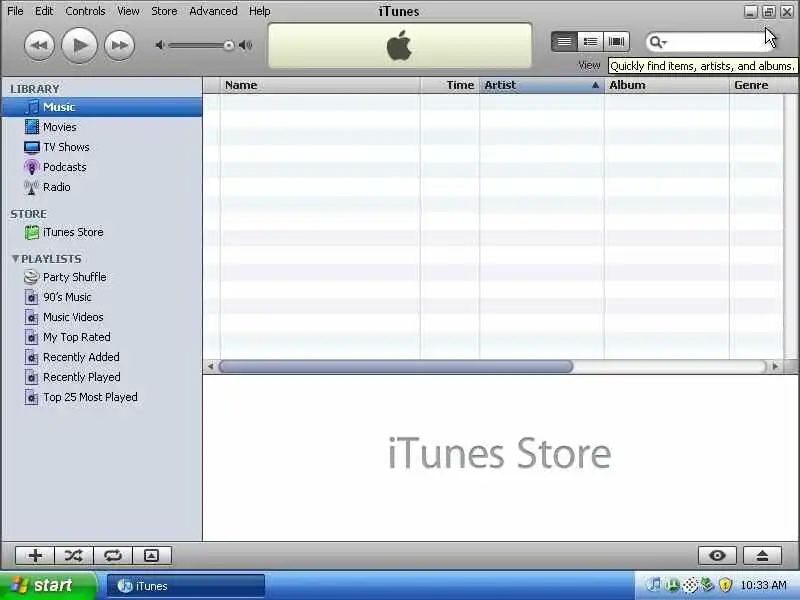Sort by the Album column header
The height and width of the screenshot is (600, 800).
click(x=667, y=85)
